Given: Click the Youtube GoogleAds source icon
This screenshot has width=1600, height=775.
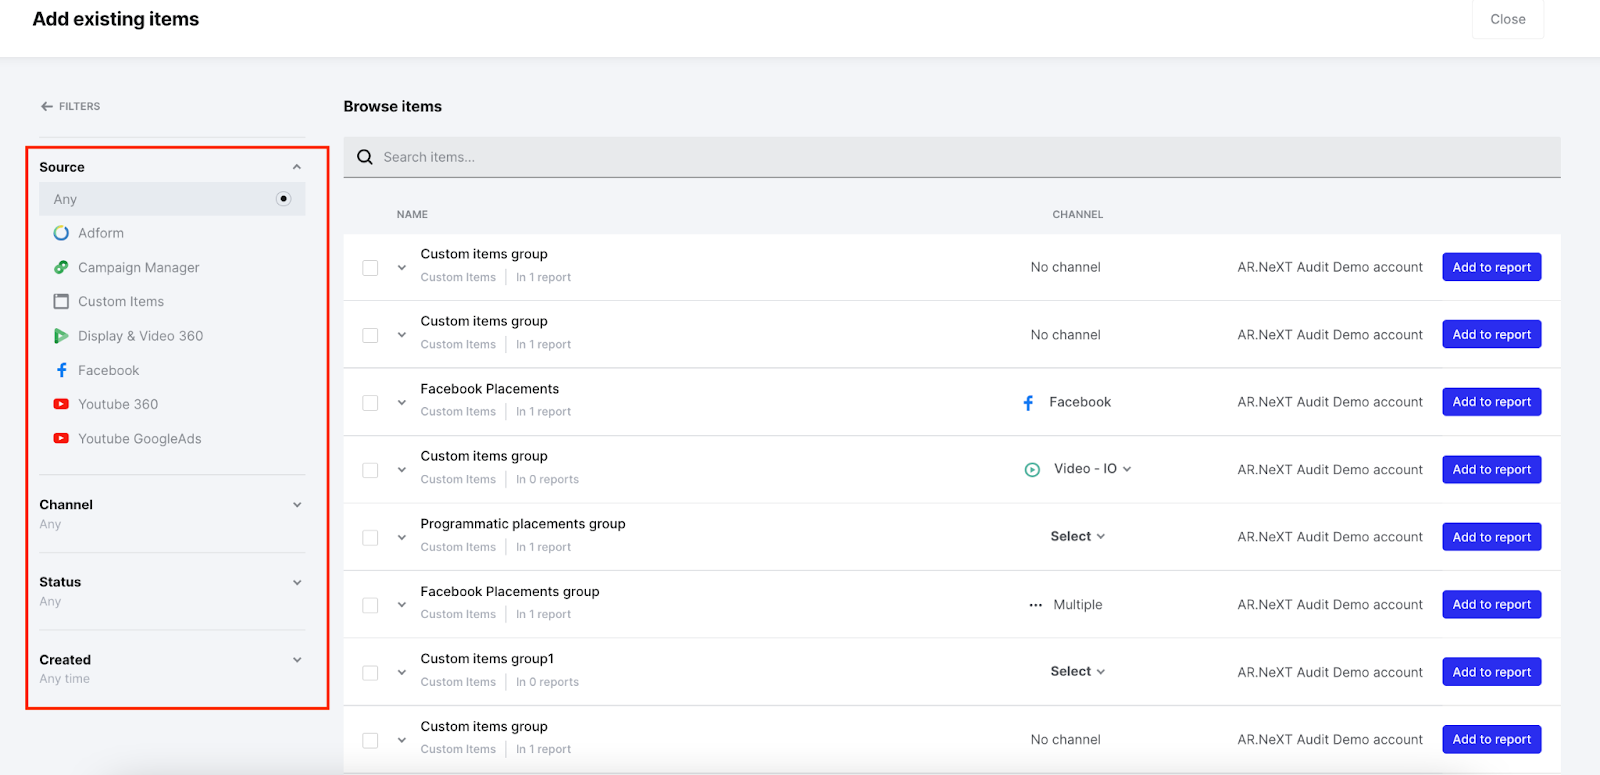Looking at the screenshot, I should [61, 438].
